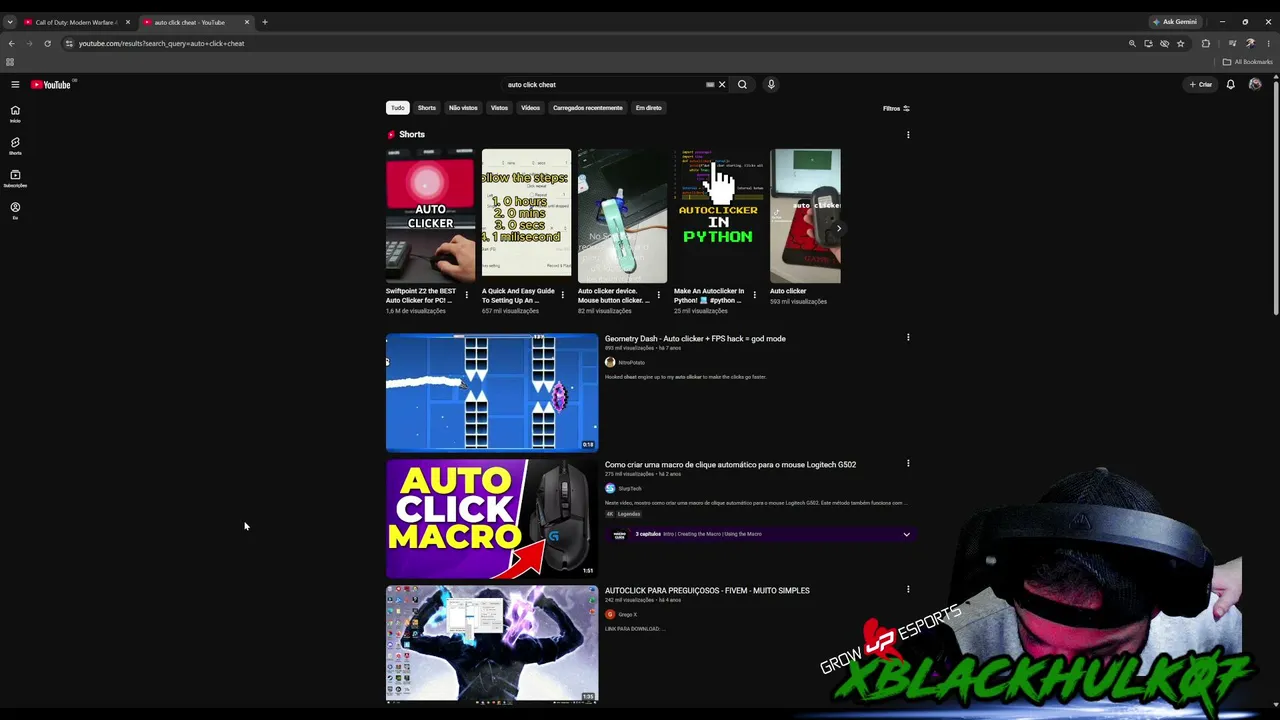Open options for Autoclicker In Python short

(754, 295)
